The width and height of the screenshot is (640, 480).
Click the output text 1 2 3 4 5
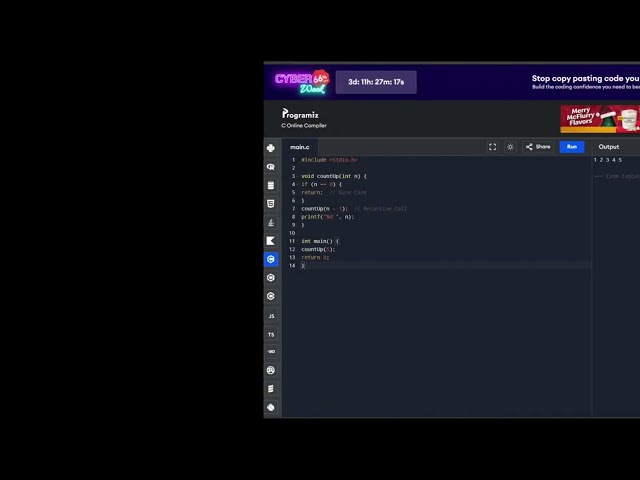pos(608,160)
